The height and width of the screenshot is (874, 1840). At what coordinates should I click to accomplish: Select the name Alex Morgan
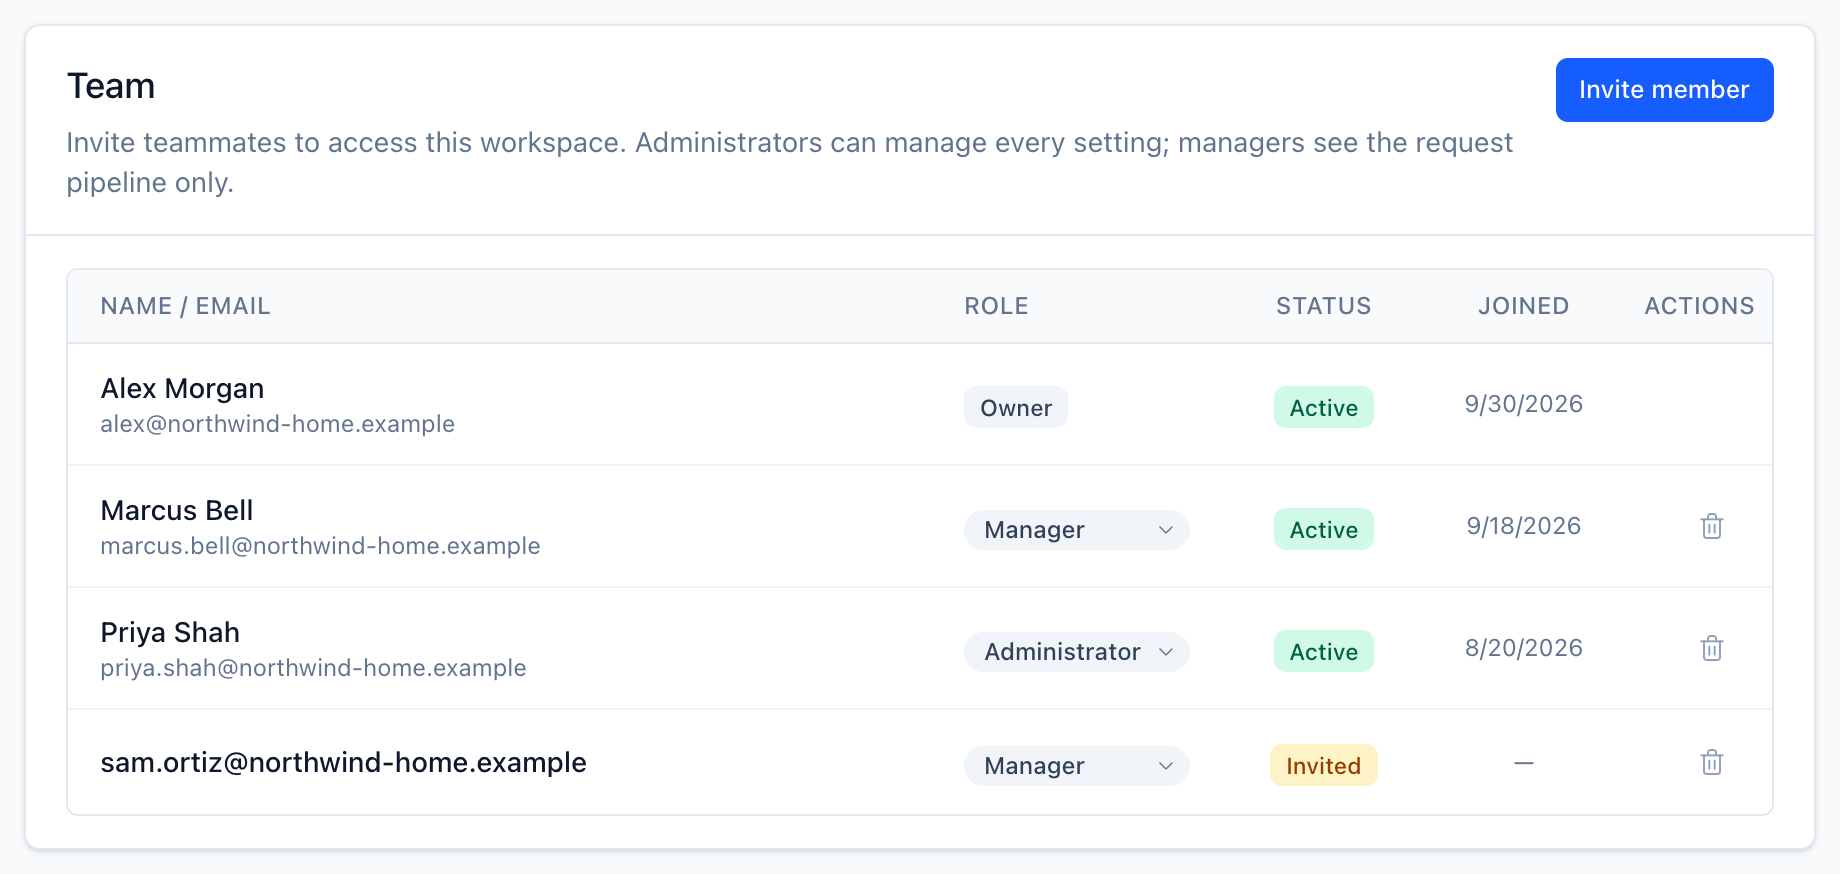click(x=182, y=388)
